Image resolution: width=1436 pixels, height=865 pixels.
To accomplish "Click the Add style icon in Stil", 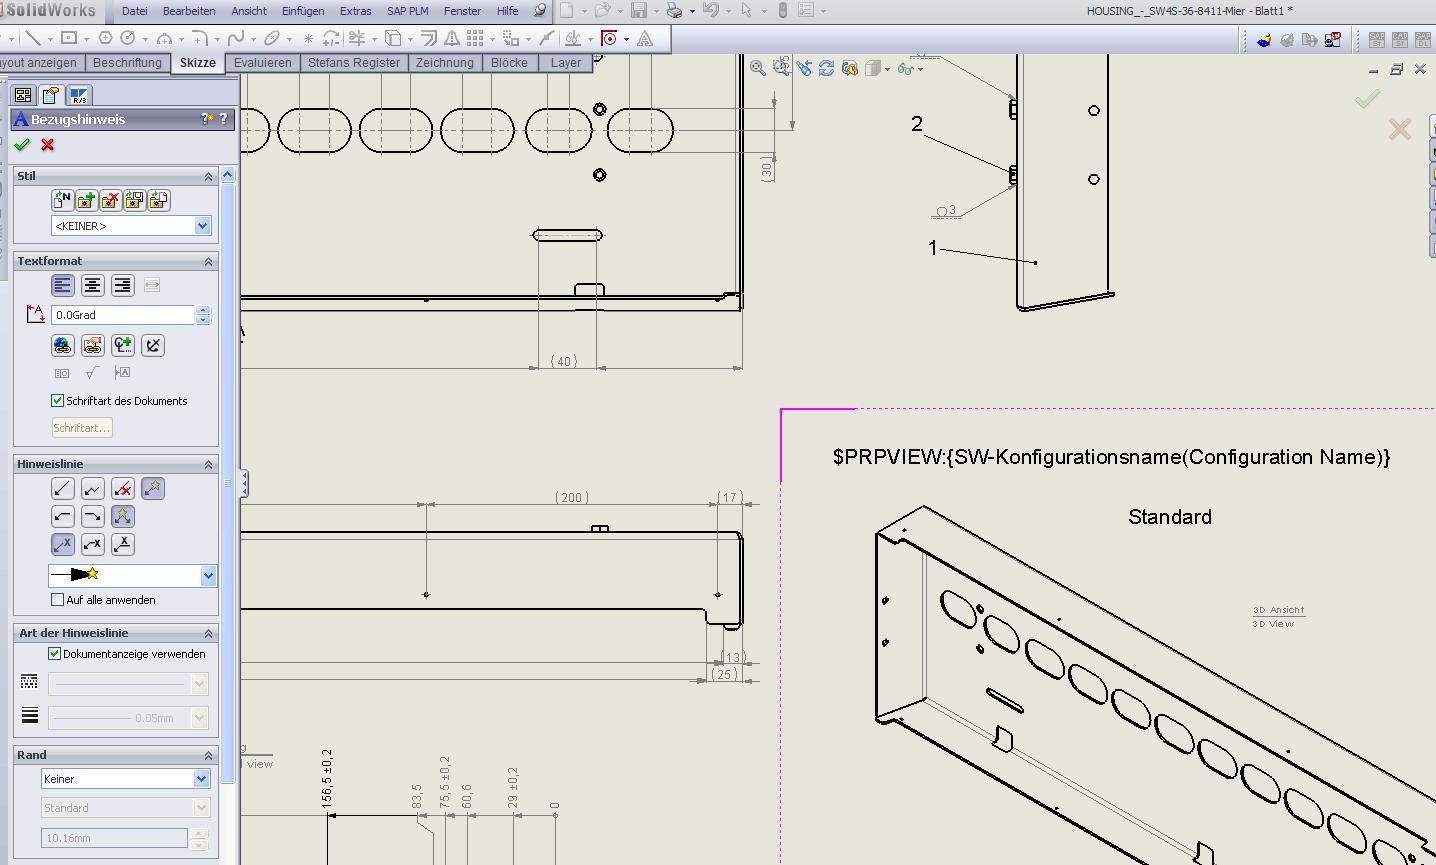I will (86, 201).
